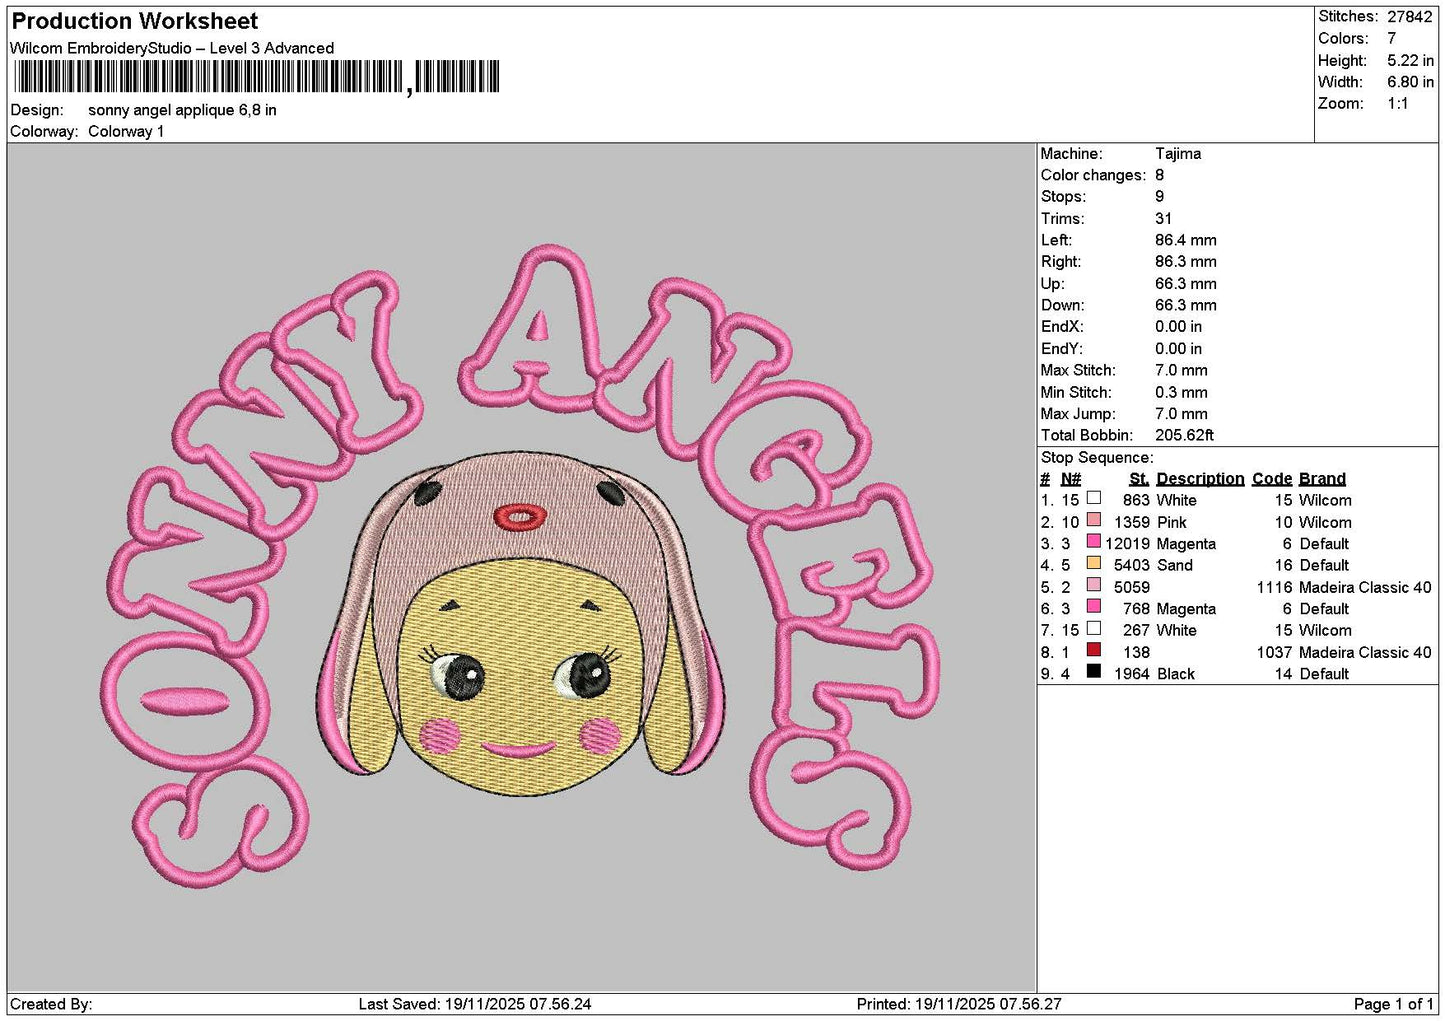Click code 1116 in the Madeira Classic 40 row
The image size is (1445, 1021).
coord(1274,587)
